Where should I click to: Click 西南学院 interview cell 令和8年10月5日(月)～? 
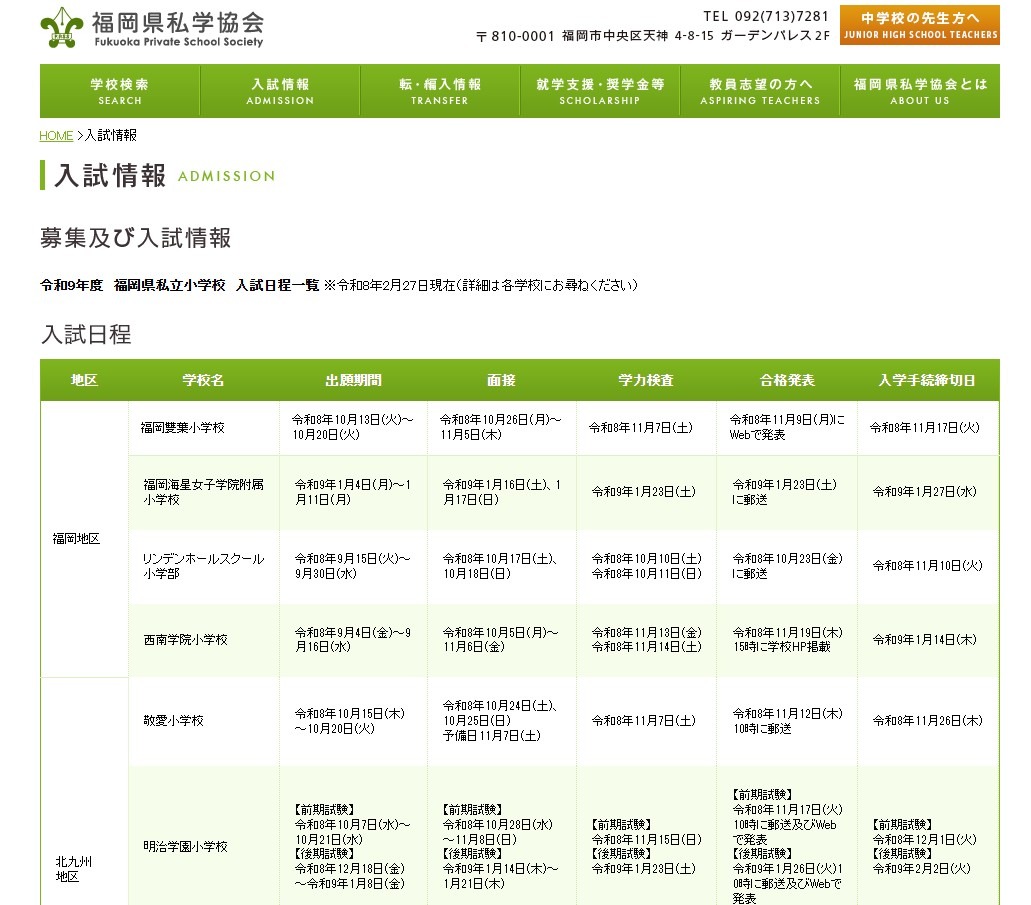tap(500, 639)
